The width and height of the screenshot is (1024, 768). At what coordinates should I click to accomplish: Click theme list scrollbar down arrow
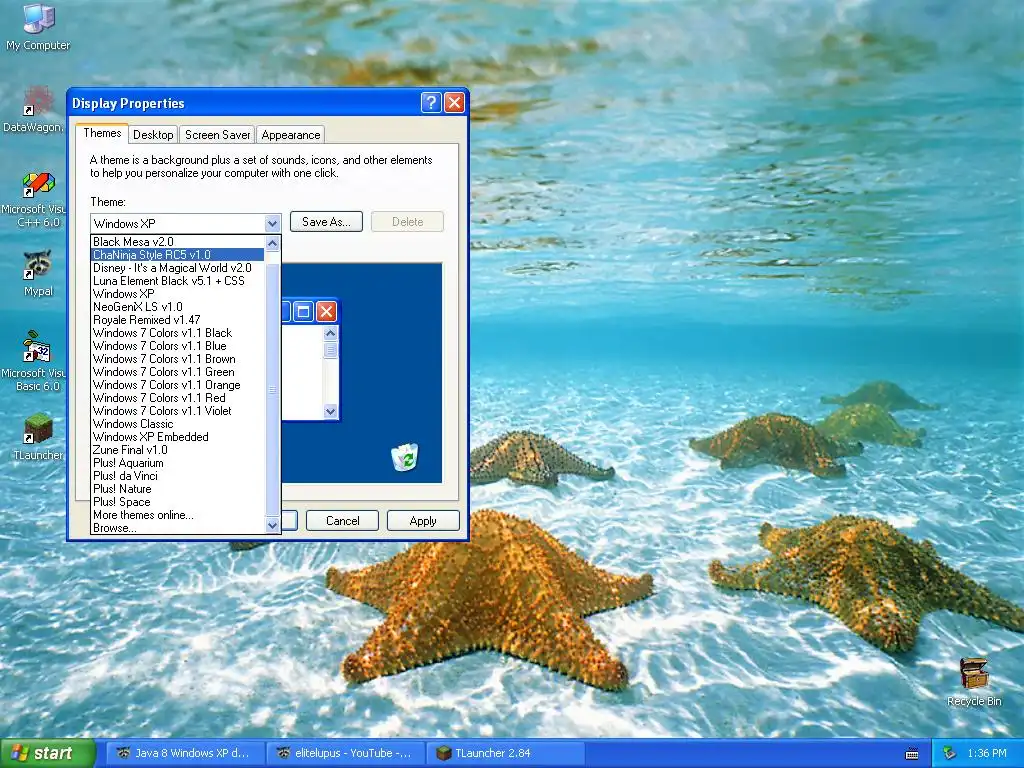click(273, 524)
